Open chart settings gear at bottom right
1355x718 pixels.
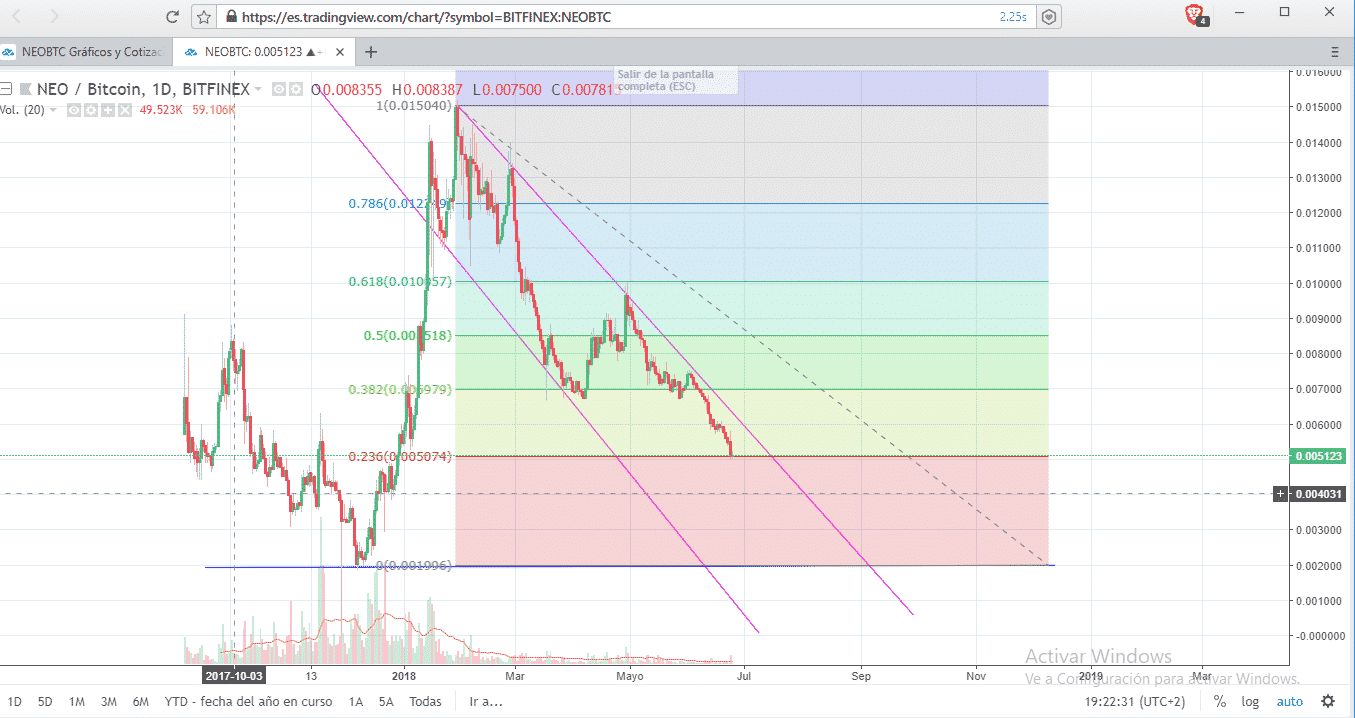1327,701
